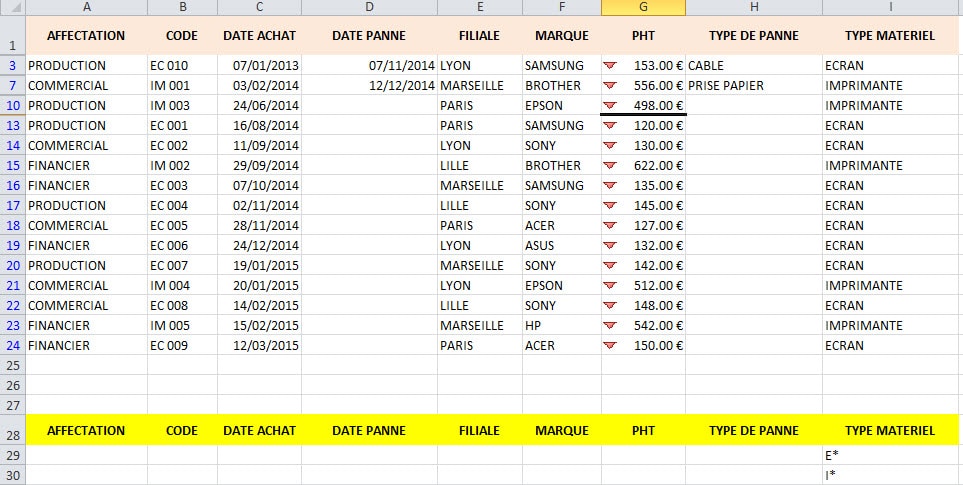Viewport: 963px width, 485px height.
Task: Click the red down arrow beside 556.00 €
Action: [609, 85]
